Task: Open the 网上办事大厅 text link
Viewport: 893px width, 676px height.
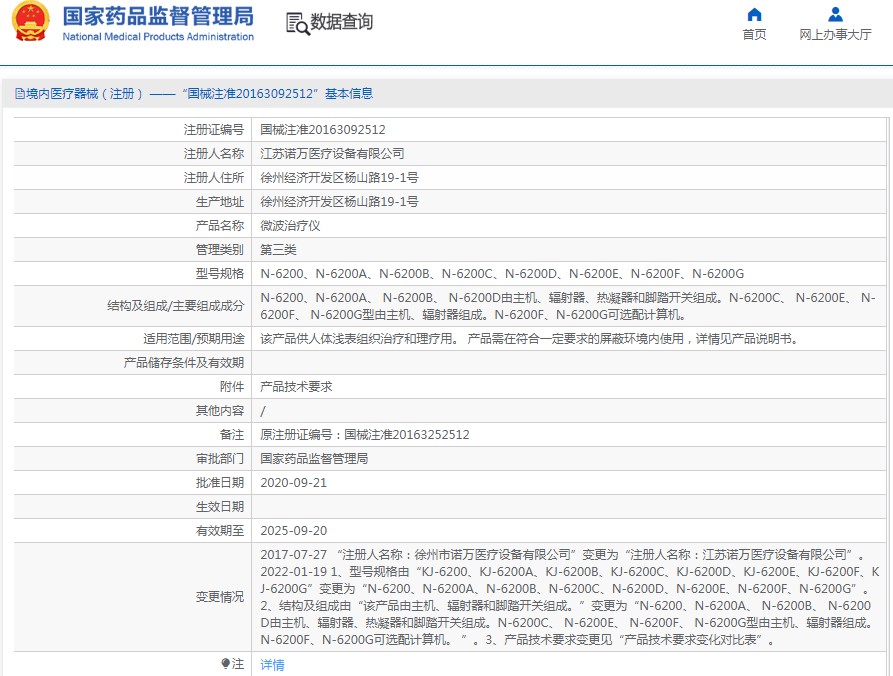Action: (835, 35)
